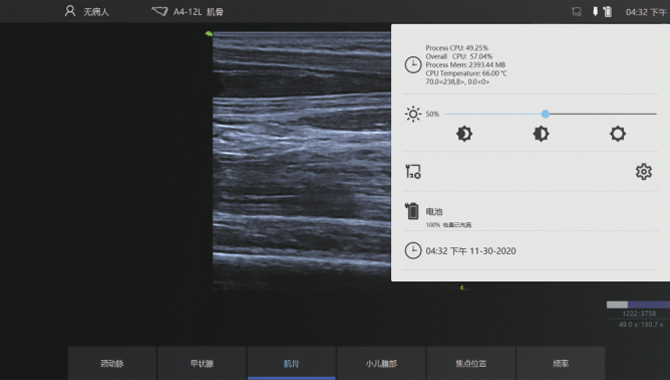
Task: Open system settings with the gear icon
Action: pyautogui.click(x=644, y=171)
